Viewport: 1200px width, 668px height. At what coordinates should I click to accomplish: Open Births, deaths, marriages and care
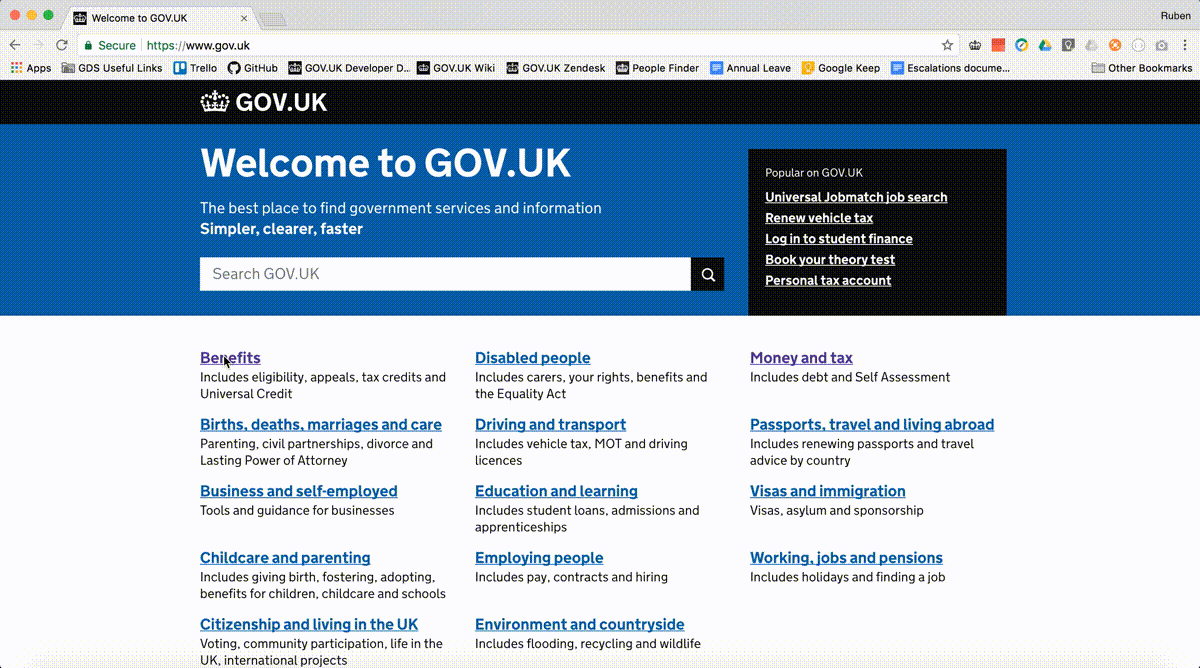[x=321, y=425]
